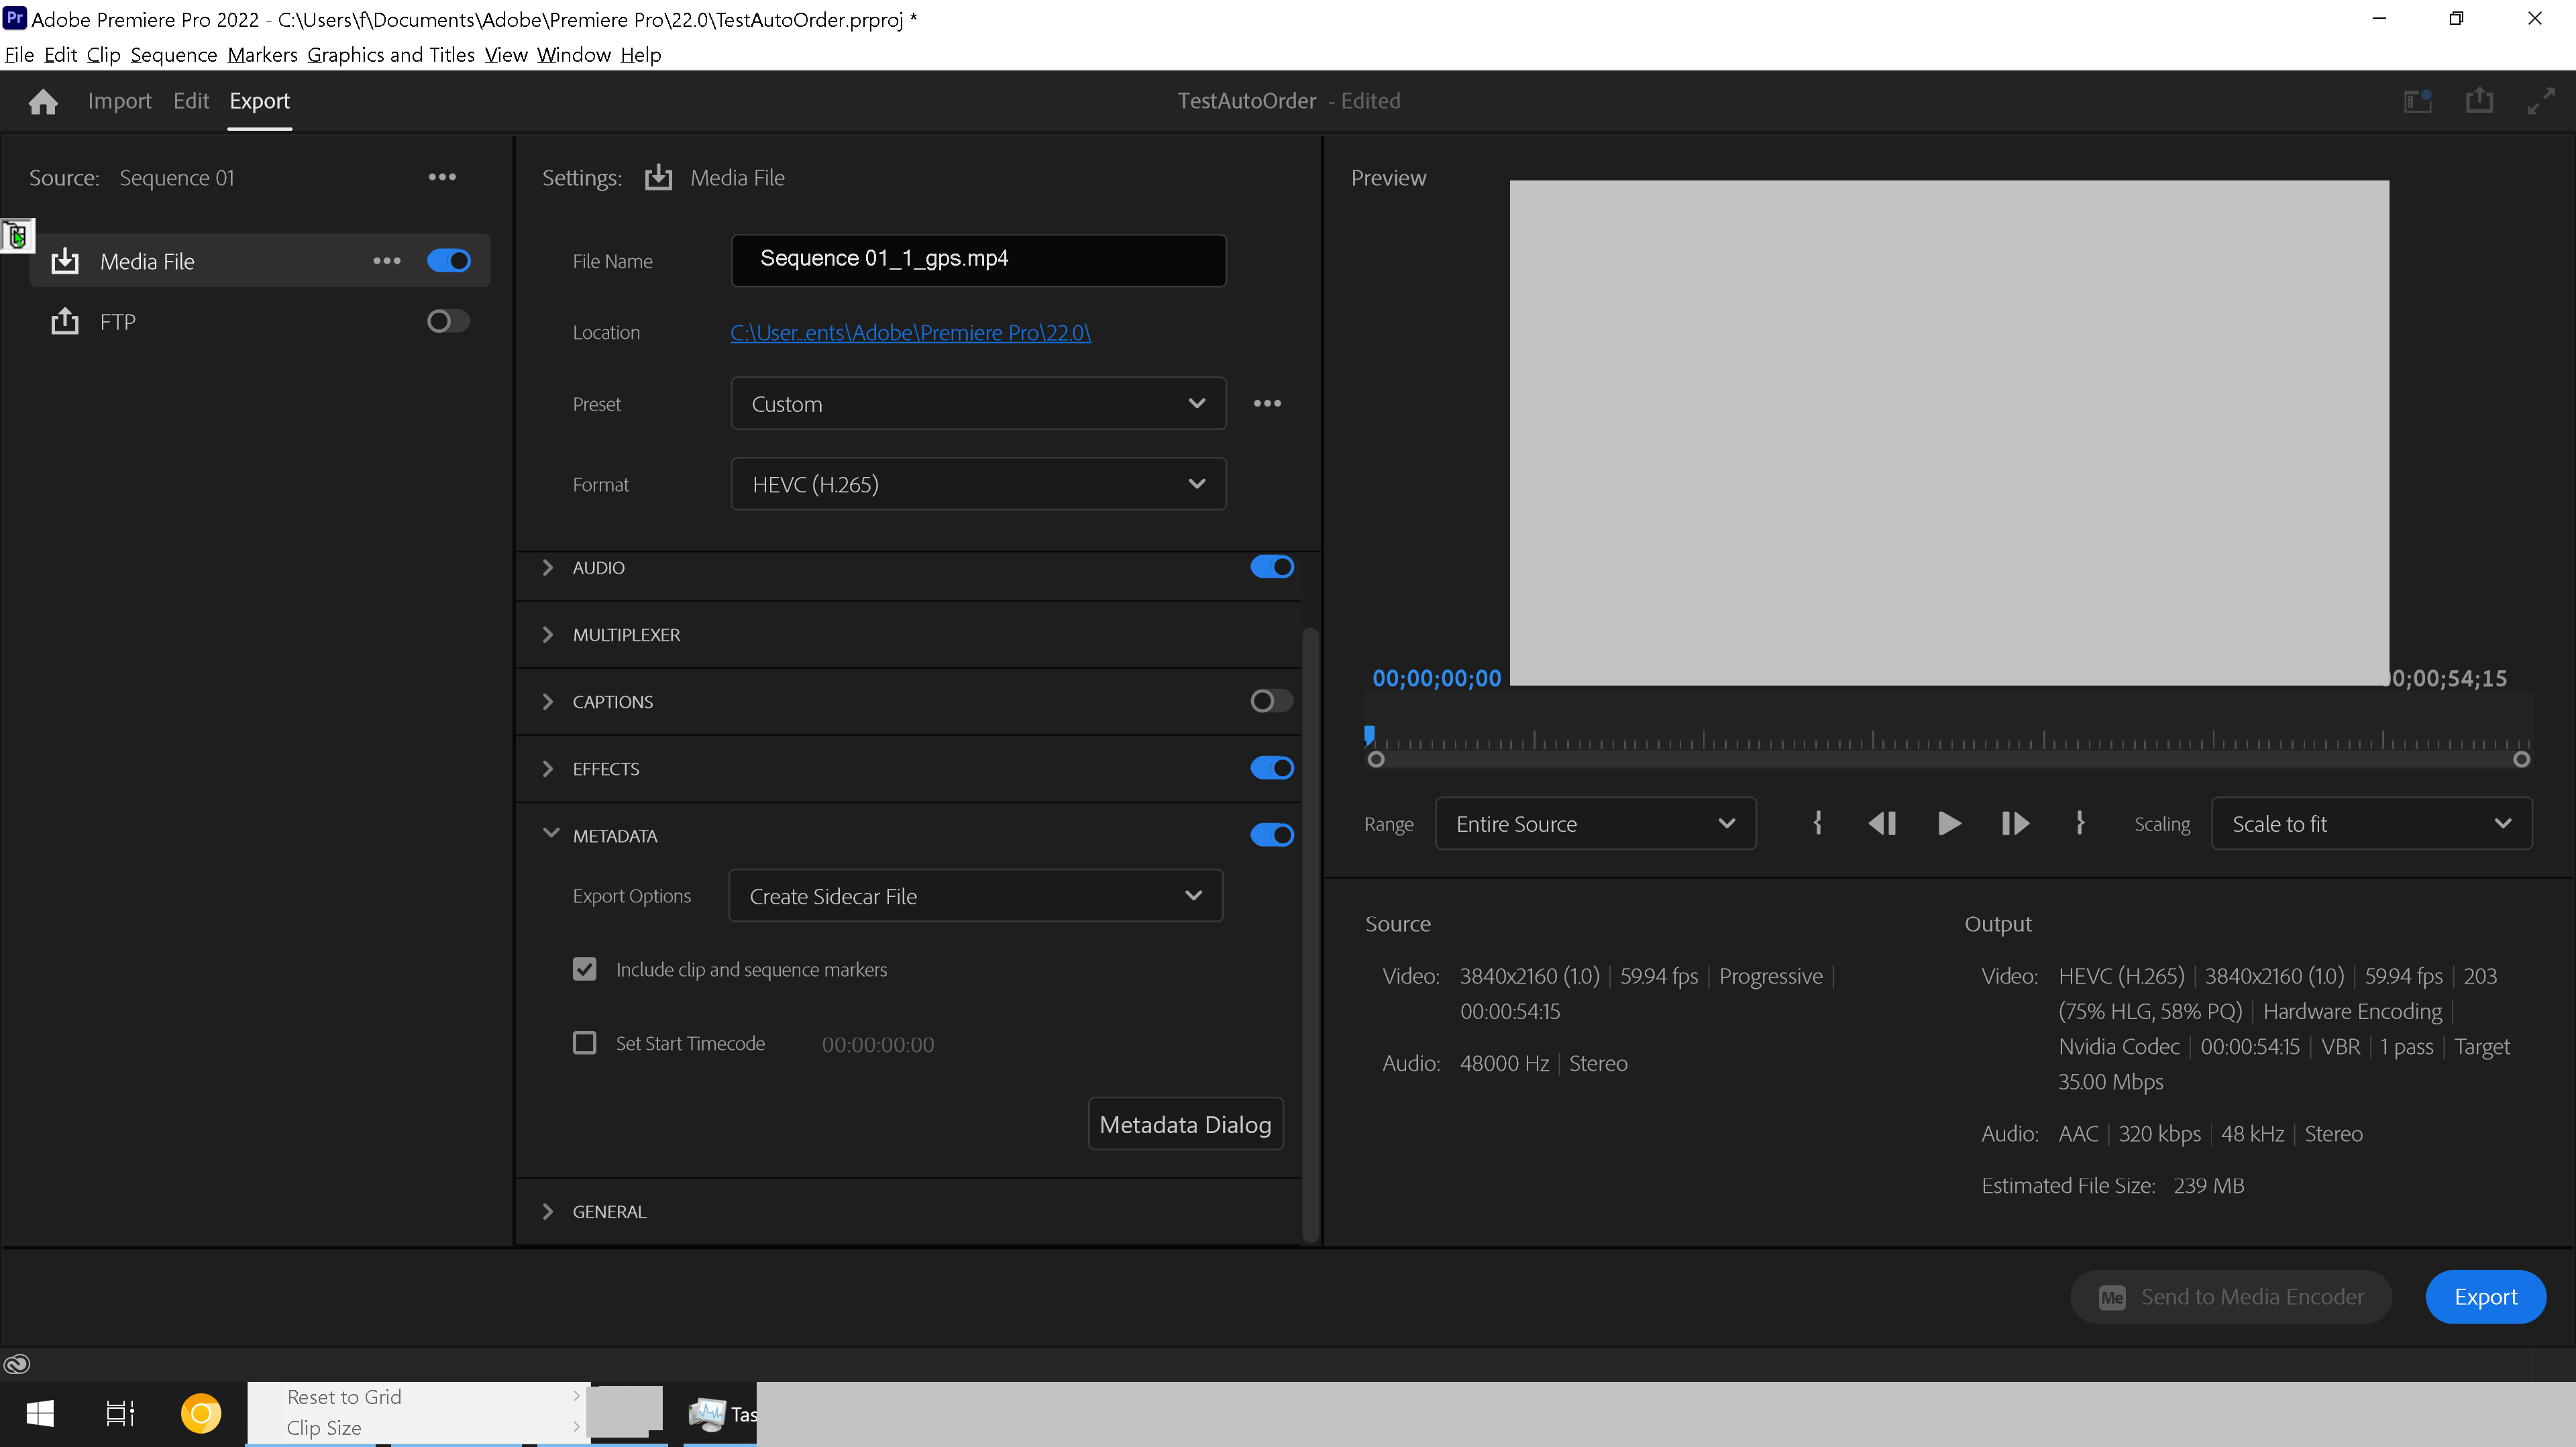Open the Format dropdown showing HEVC
Screen dimensions: 2576x1447
977,483
